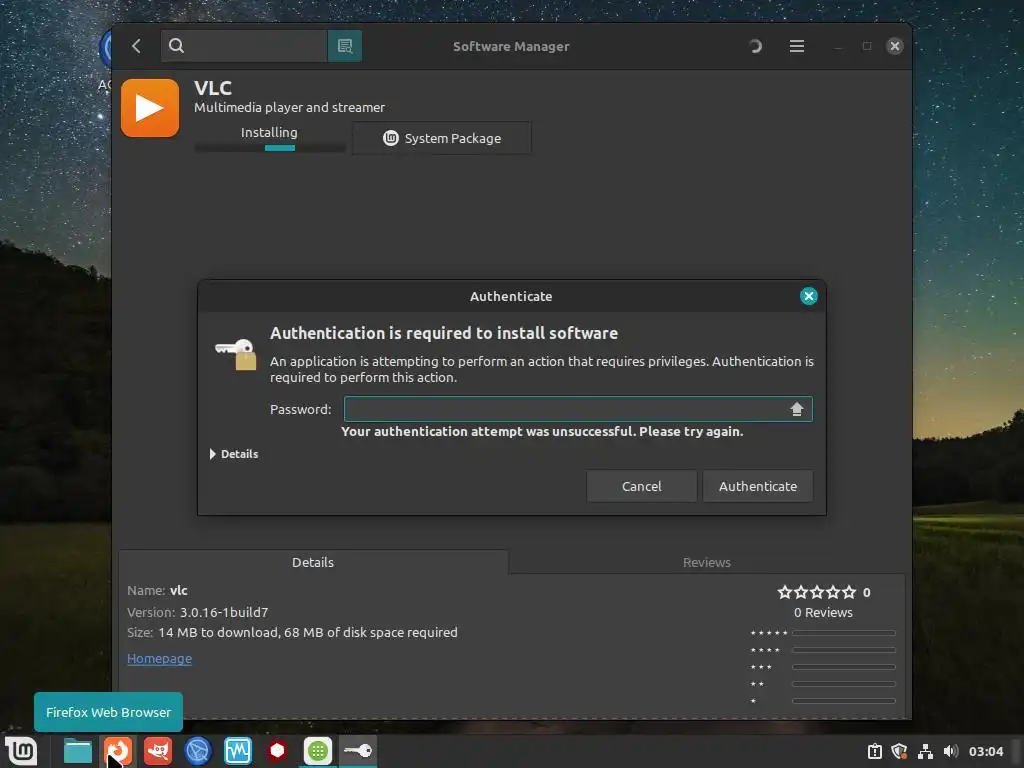Click the version text 3.0.16-1build7
This screenshot has width=1024, height=768.
[x=224, y=612]
